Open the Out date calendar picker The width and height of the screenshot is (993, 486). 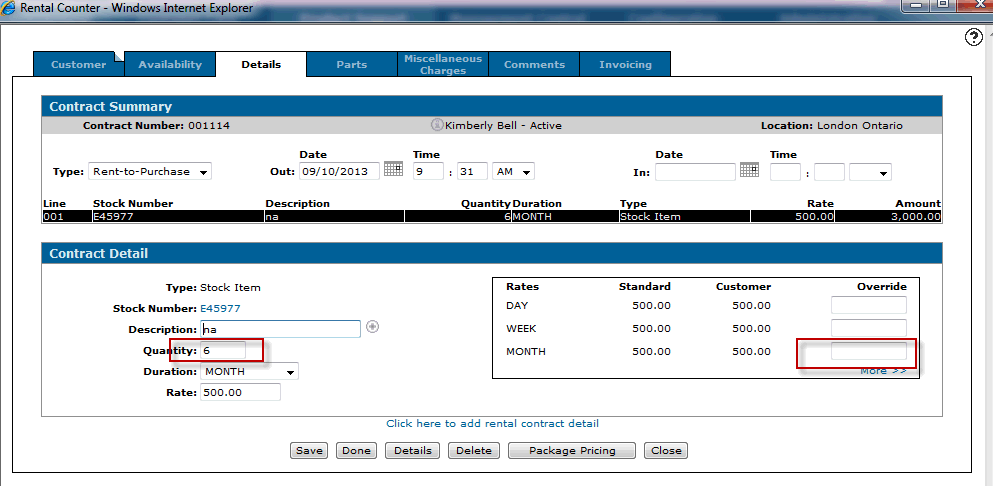pyautogui.click(x=393, y=170)
